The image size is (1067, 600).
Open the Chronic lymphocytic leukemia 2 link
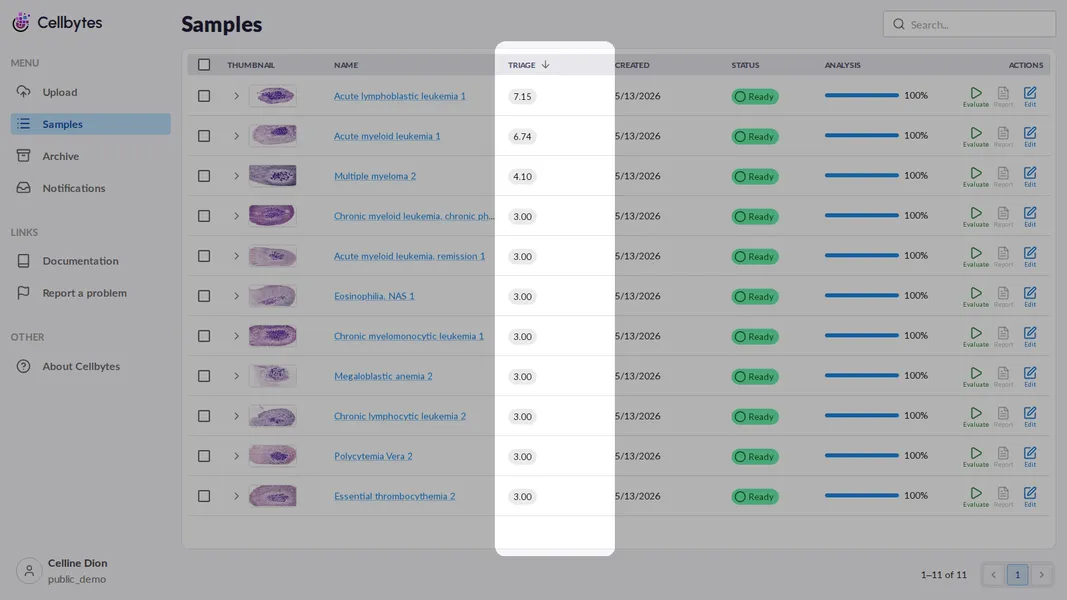click(x=400, y=416)
